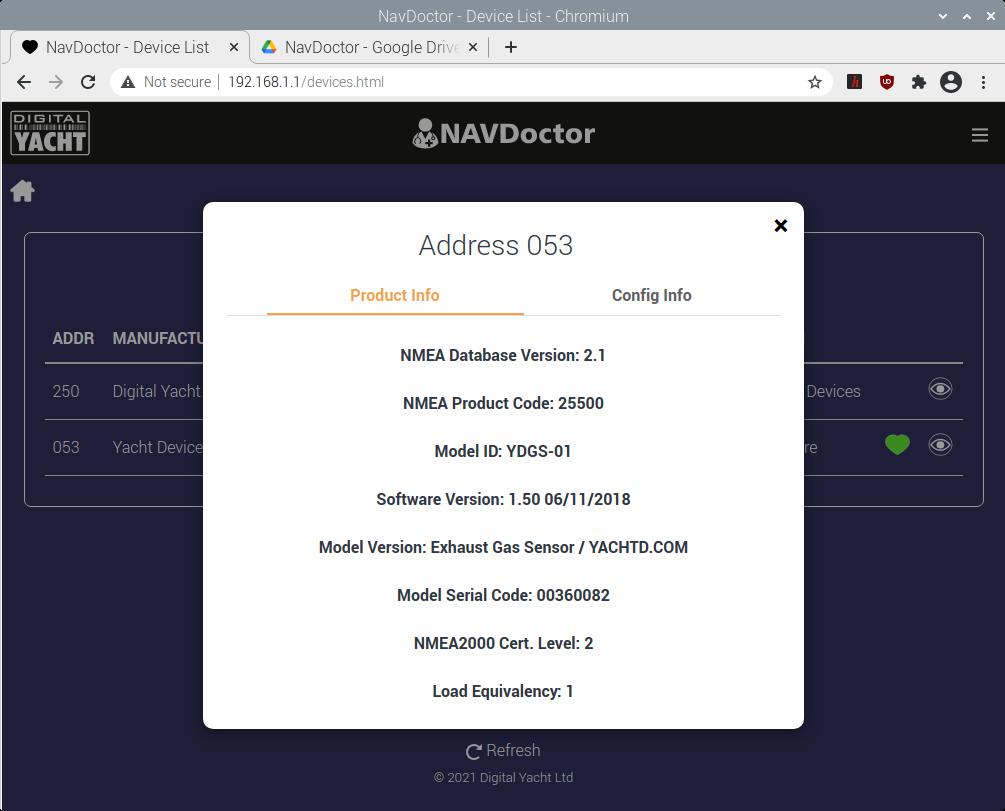Refresh the device list
This screenshot has width=1005, height=811.
pos(503,751)
